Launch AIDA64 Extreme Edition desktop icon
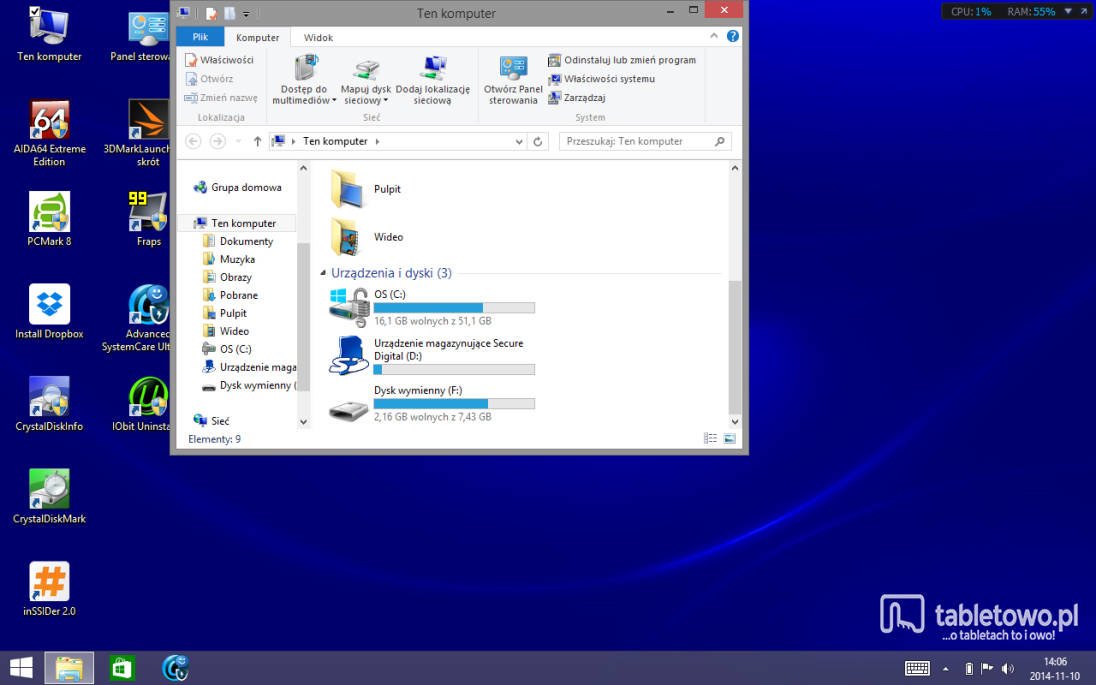The height and width of the screenshot is (685, 1096). [49, 133]
